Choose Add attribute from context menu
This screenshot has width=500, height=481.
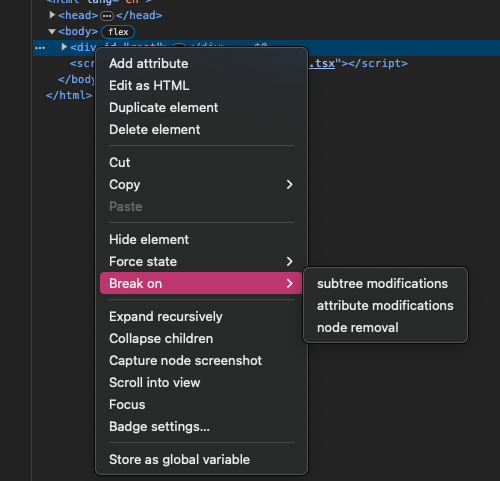click(x=201, y=63)
